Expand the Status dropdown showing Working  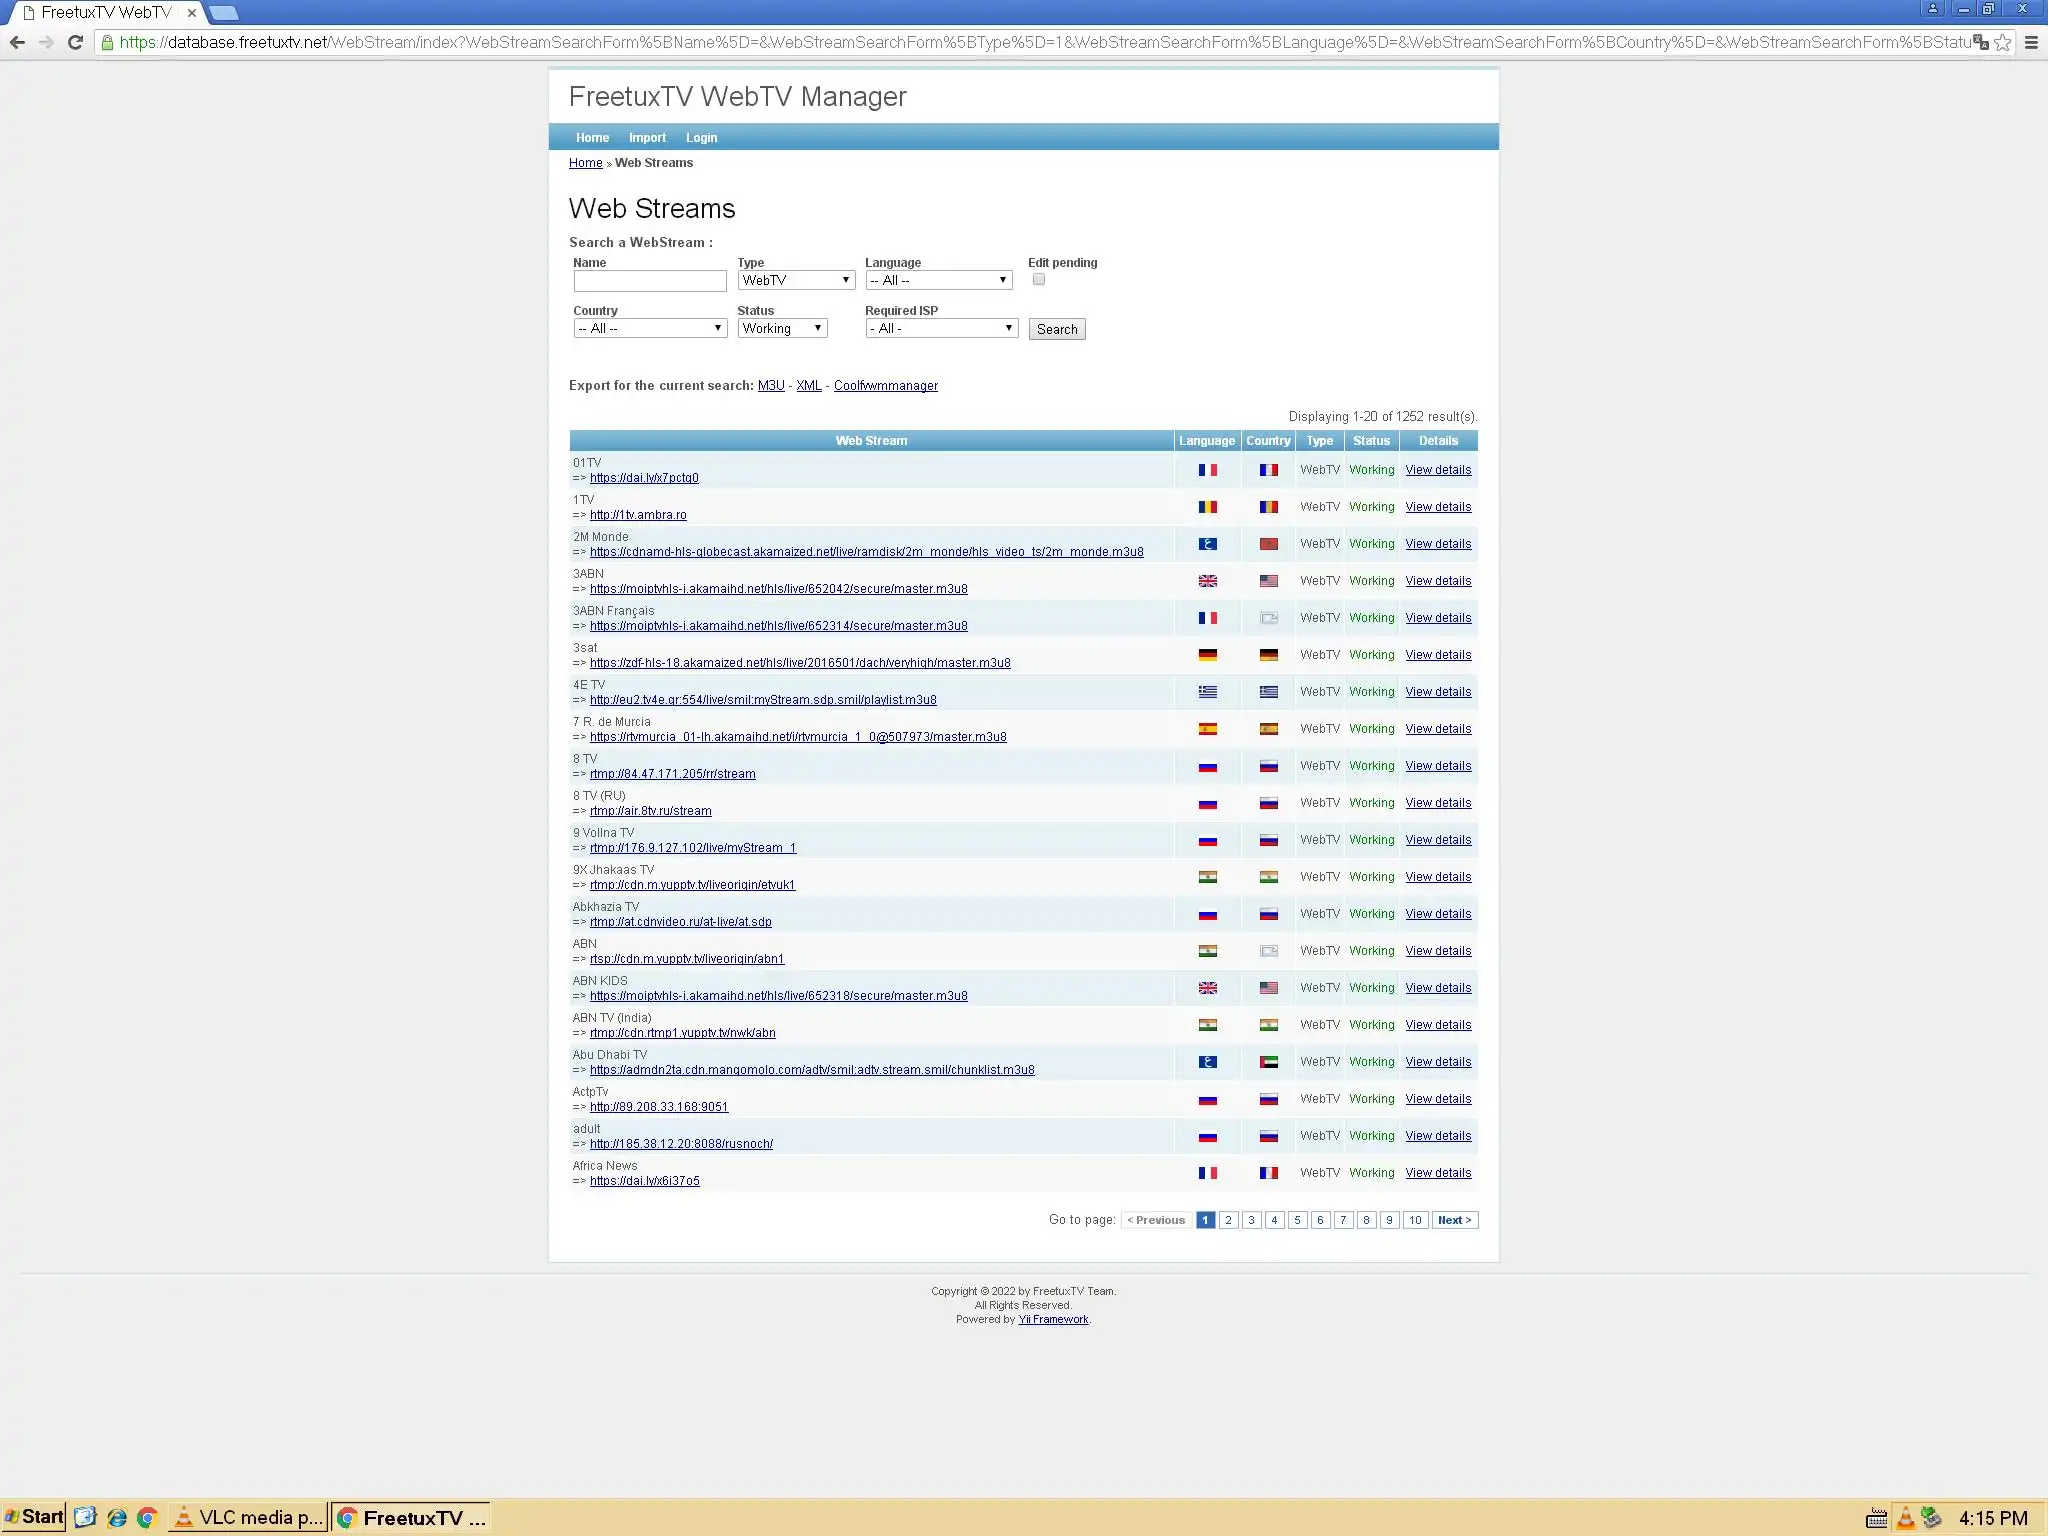point(782,328)
